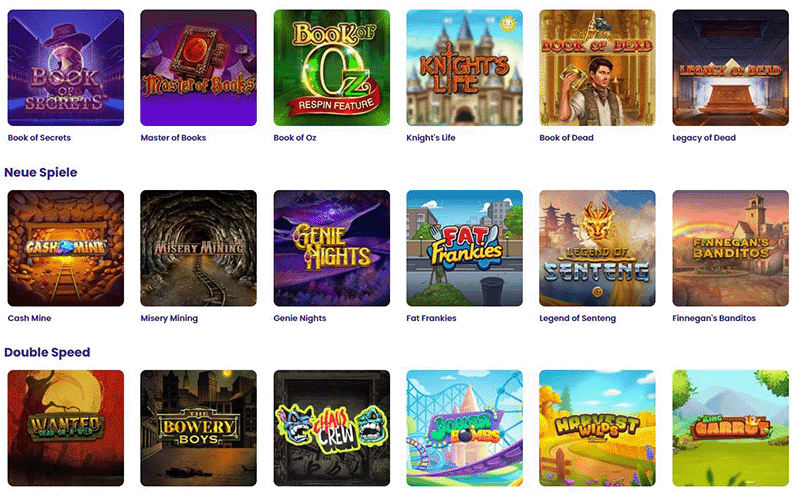Screen dimensions: 800x500
Task: Open the Chaos Crew game tile
Action: pos(332,428)
